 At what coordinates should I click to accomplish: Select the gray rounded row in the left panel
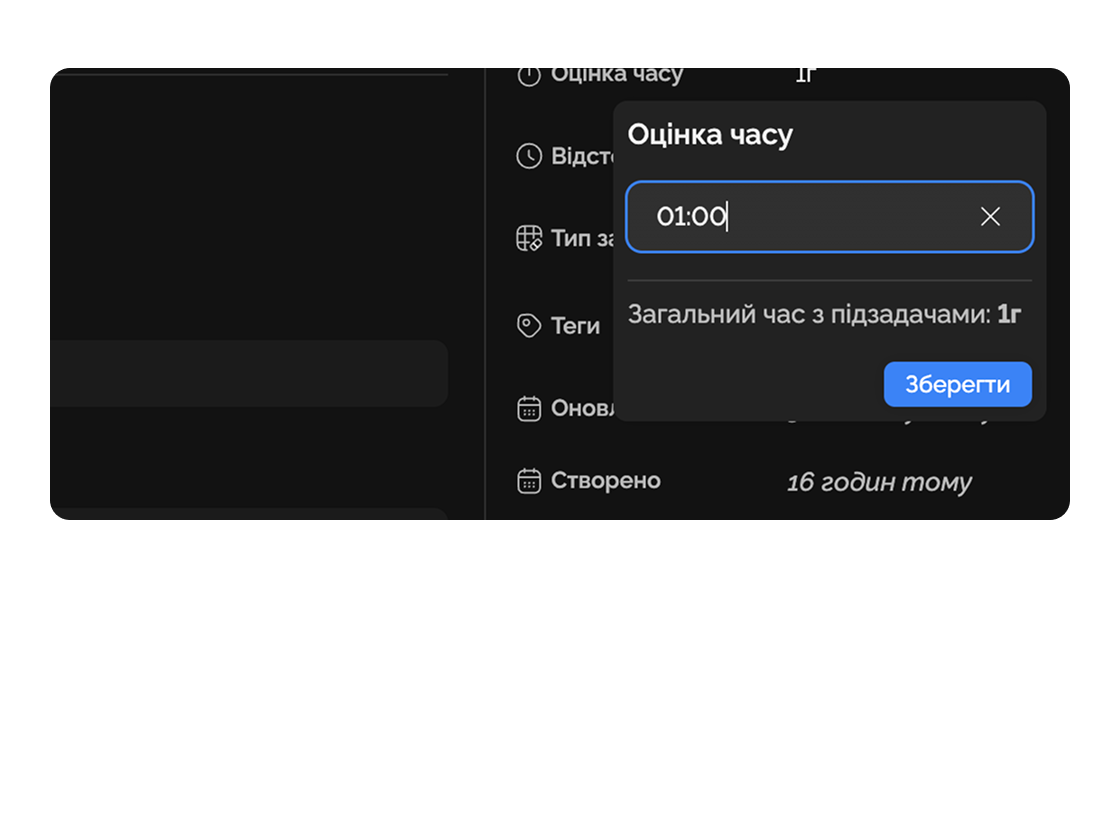click(249, 373)
